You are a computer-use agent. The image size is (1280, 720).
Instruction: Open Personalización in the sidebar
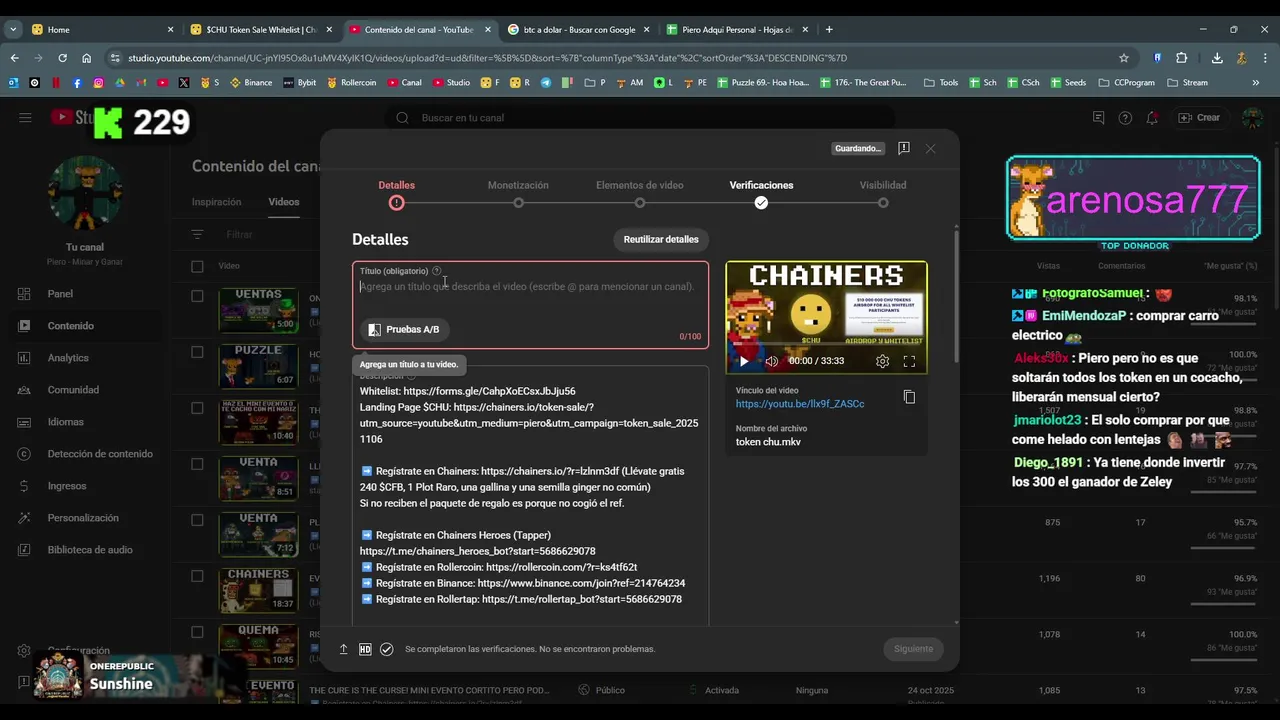coord(82,518)
